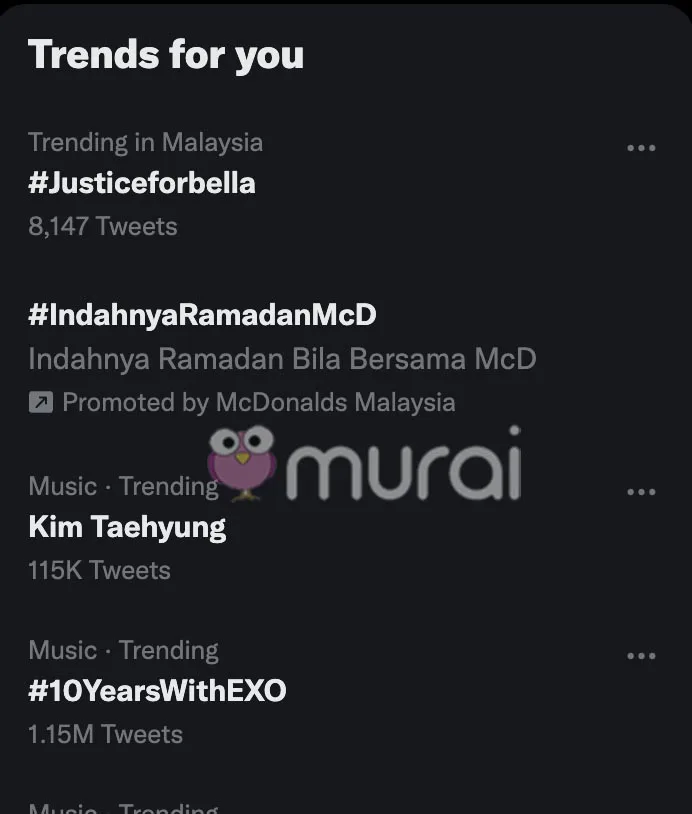Click 'Music · Trending' above #10YearsWithEXO

pos(123,651)
